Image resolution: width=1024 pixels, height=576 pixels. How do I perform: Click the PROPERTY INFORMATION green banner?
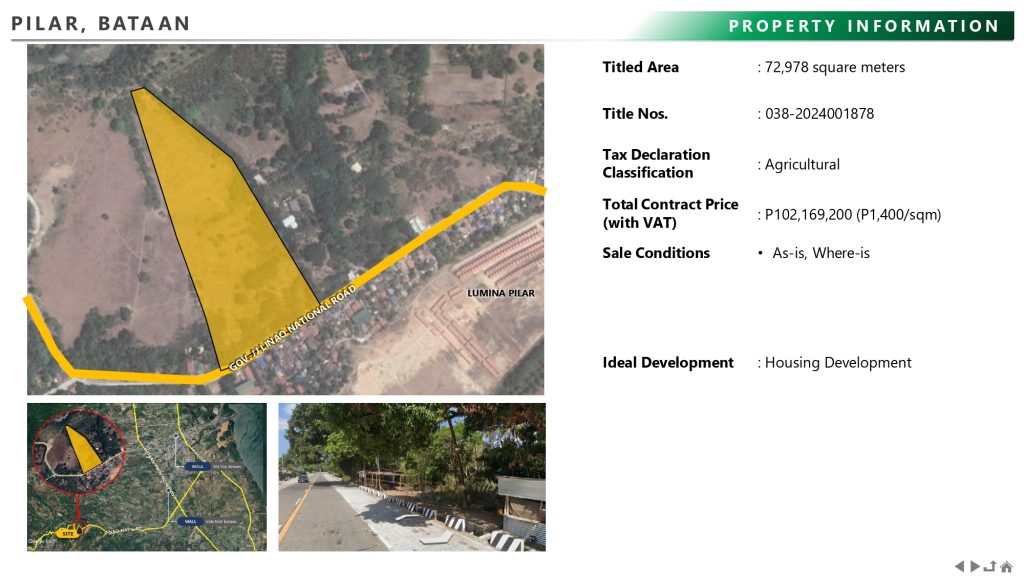point(863,26)
